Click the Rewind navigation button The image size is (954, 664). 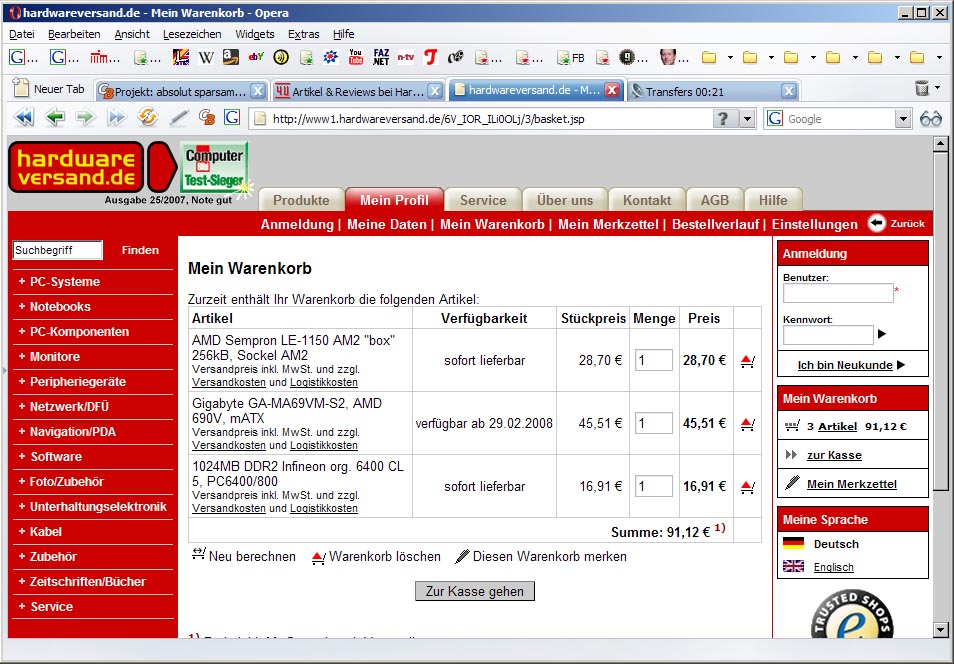pyautogui.click(x=24, y=117)
